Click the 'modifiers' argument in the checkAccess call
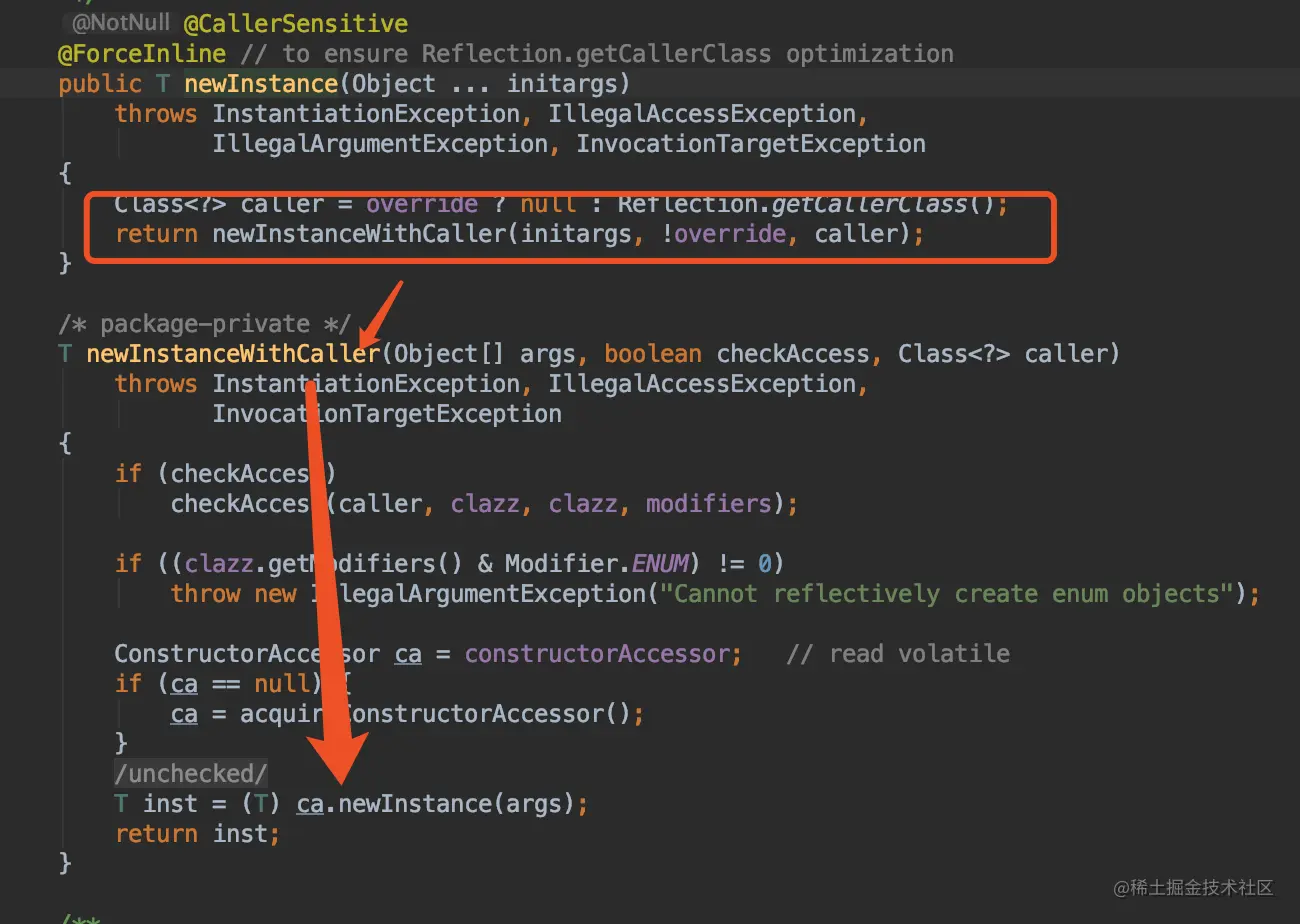Viewport: 1300px width, 924px height. 708,503
